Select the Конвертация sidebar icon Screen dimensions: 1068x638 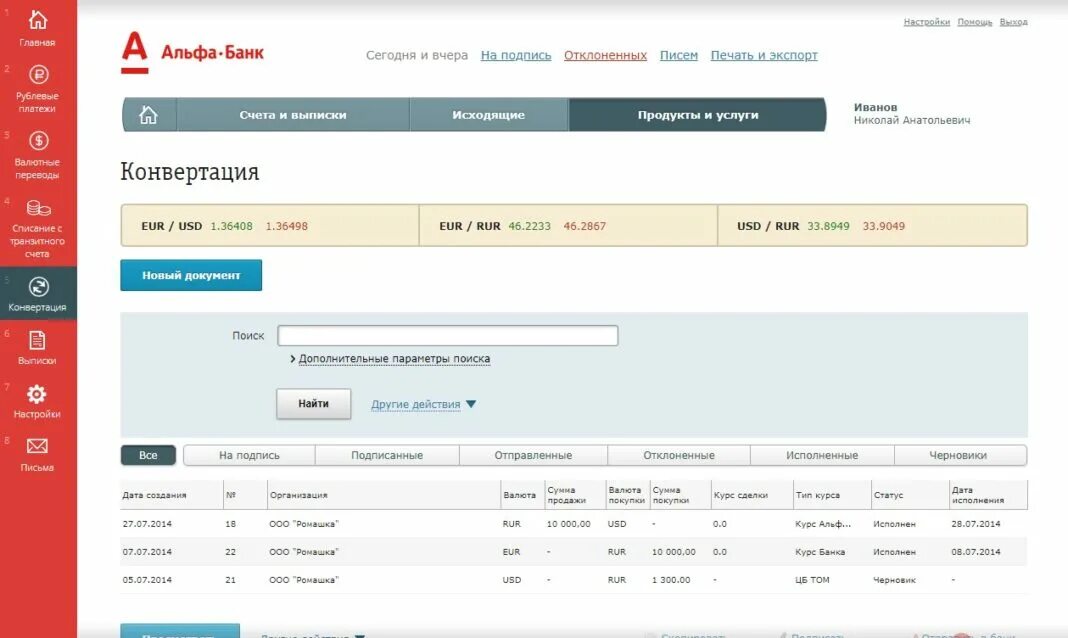[38, 287]
